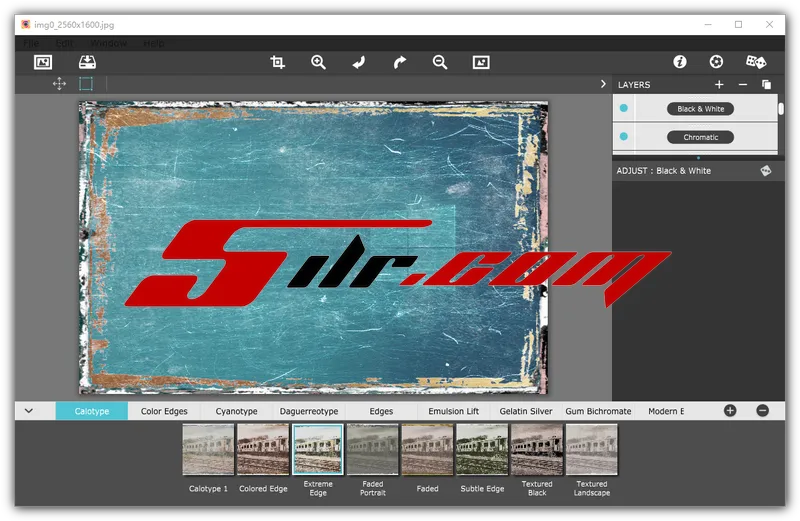The image size is (800, 521).
Task: Apply the Faded Portrait preset
Action: [x=372, y=450]
